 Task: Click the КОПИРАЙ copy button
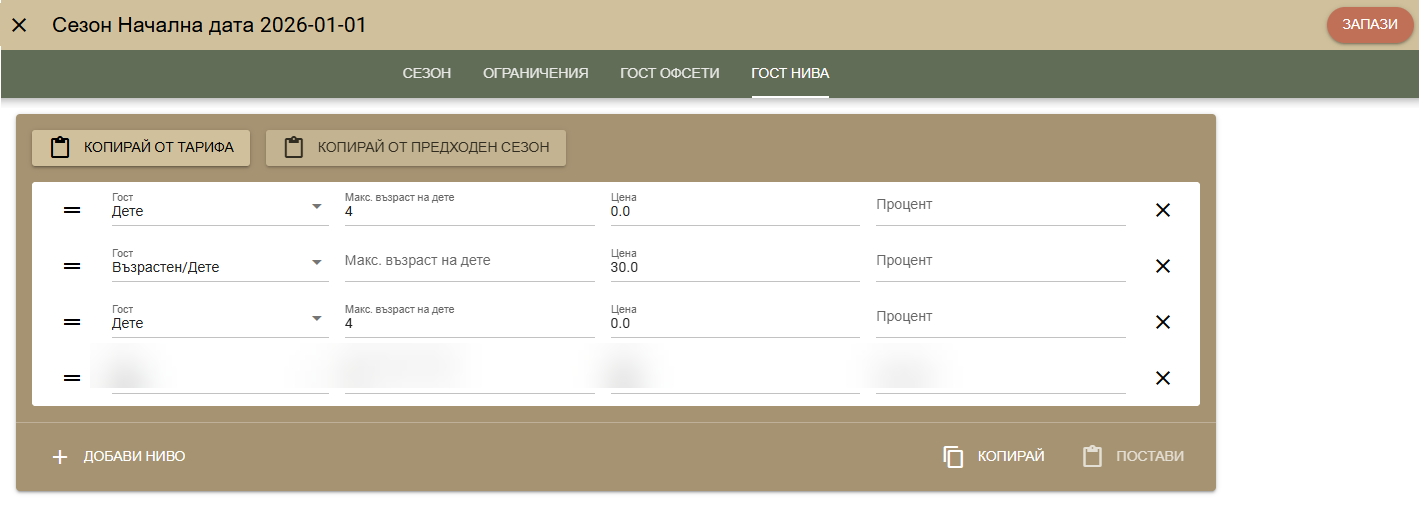[994, 457]
